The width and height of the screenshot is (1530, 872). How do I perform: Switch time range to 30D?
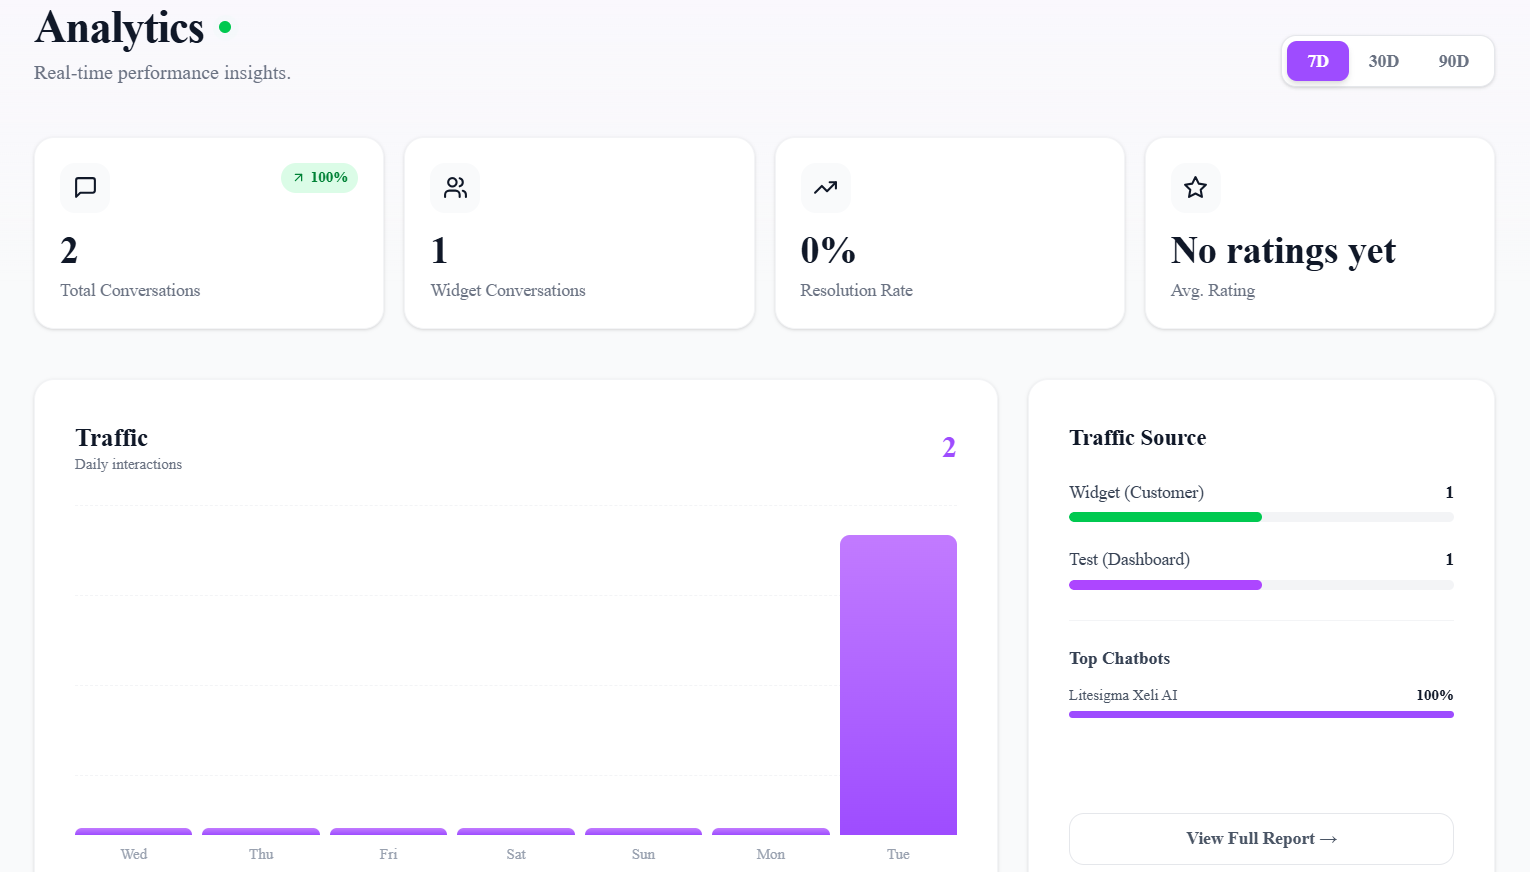pyautogui.click(x=1383, y=61)
